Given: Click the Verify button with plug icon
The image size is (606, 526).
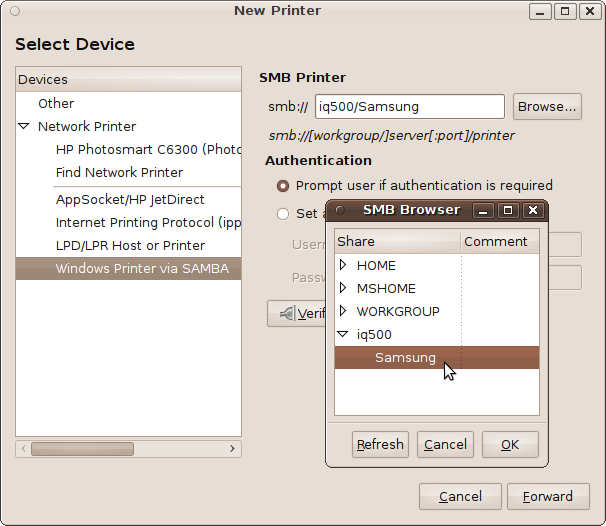Looking at the screenshot, I should point(297,313).
